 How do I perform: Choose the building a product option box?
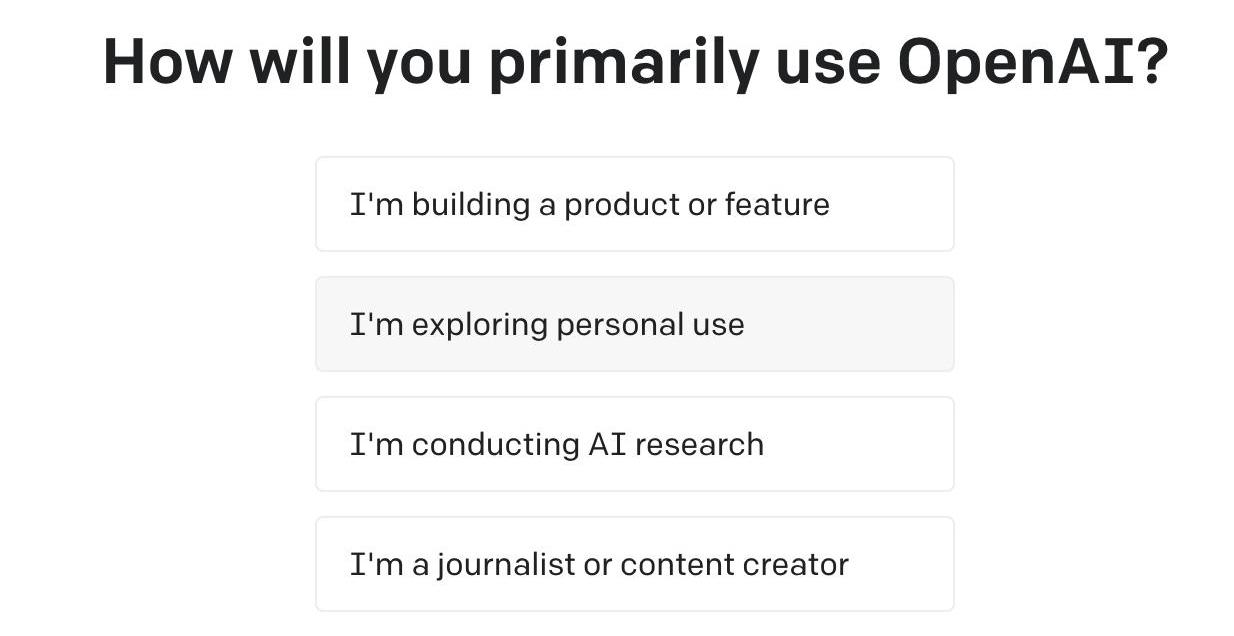click(x=634, y=204)
